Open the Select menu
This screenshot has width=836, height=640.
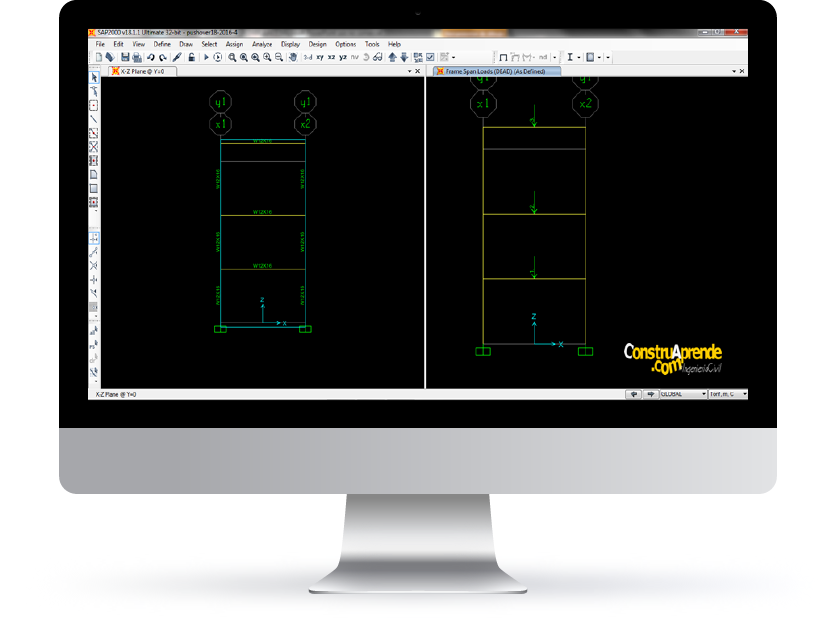click(x=209, y=44)
